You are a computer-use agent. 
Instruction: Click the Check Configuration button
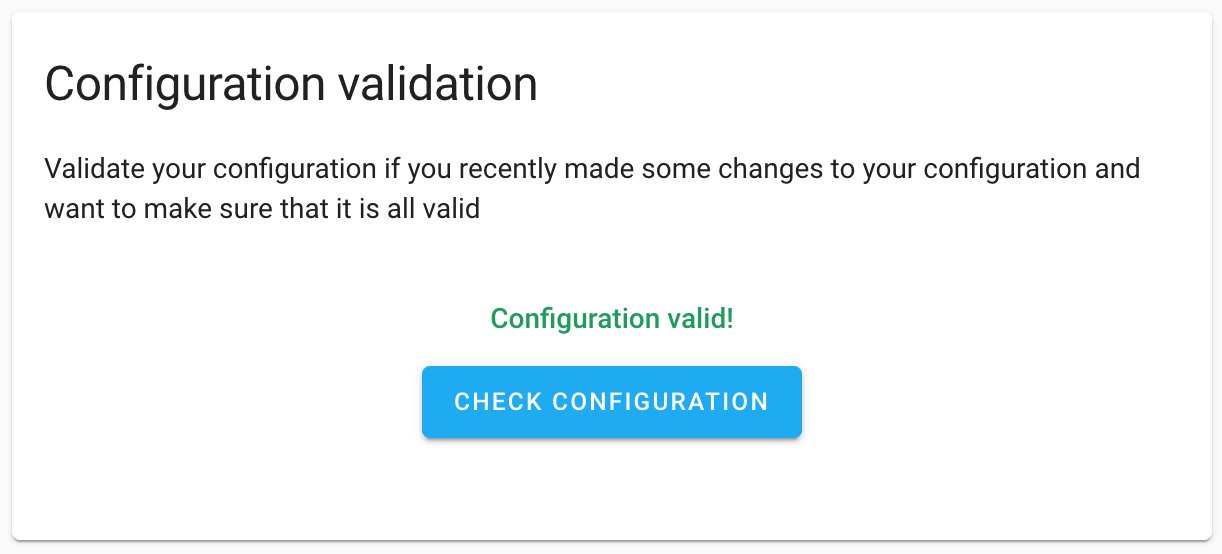click(611, 402)
